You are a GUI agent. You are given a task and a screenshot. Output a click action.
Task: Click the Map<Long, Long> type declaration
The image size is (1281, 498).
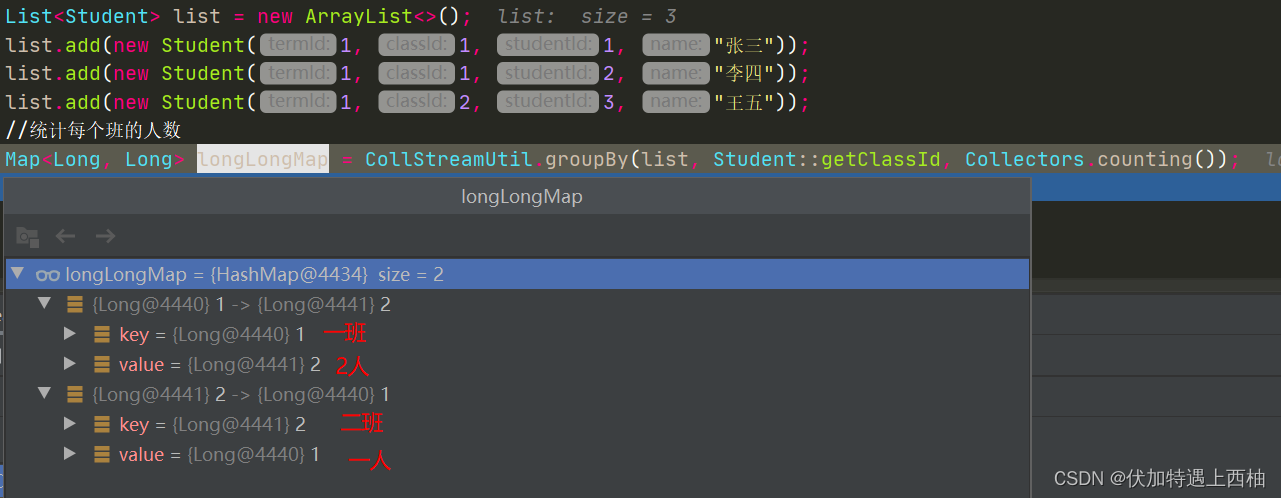[x=95, y=159]
